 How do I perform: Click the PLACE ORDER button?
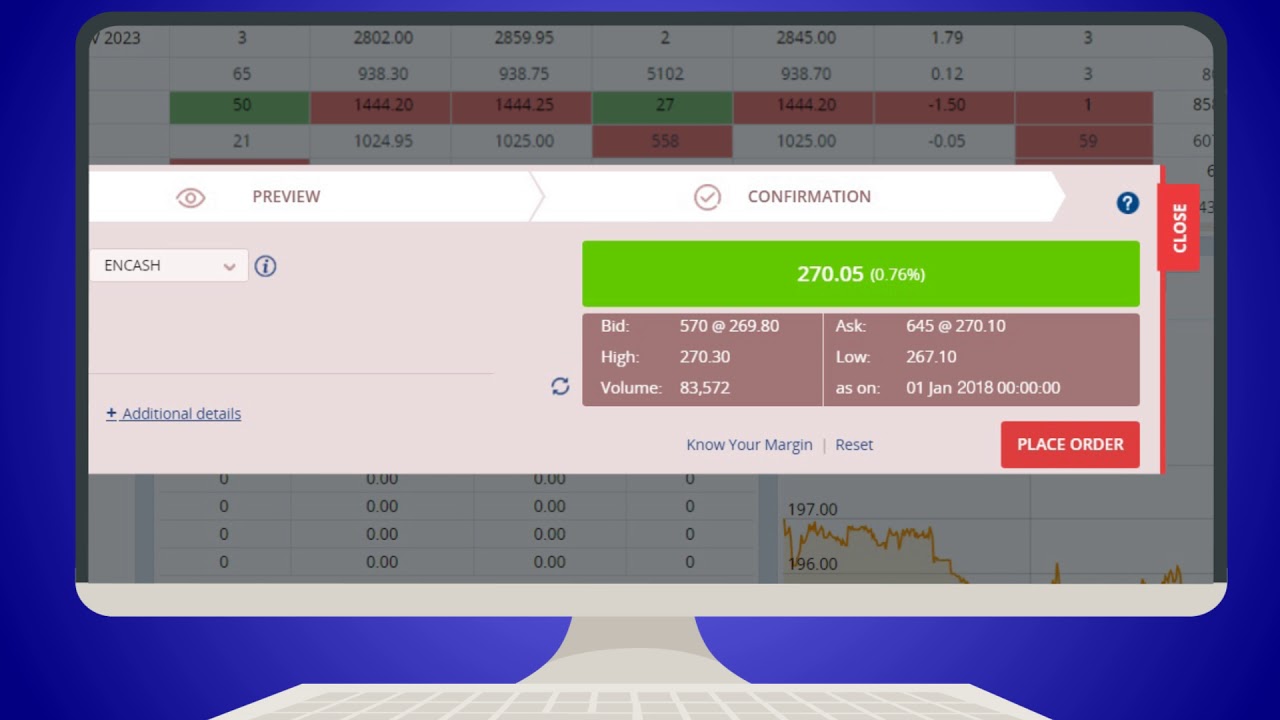tap(1070, 444)
